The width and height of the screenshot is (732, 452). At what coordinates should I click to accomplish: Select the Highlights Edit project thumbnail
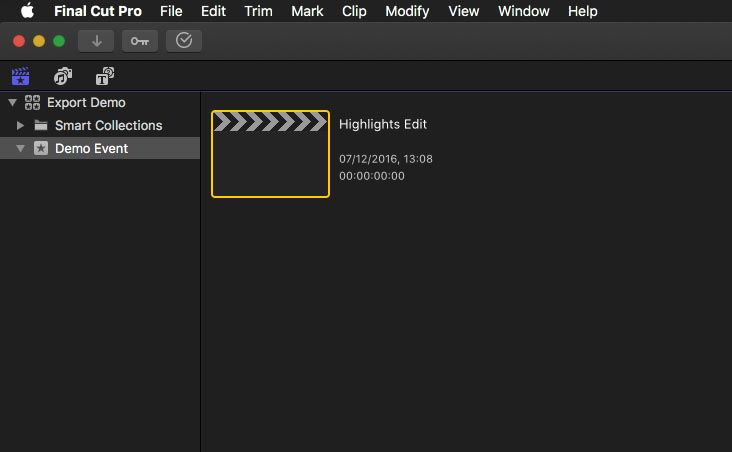(270, 154)
